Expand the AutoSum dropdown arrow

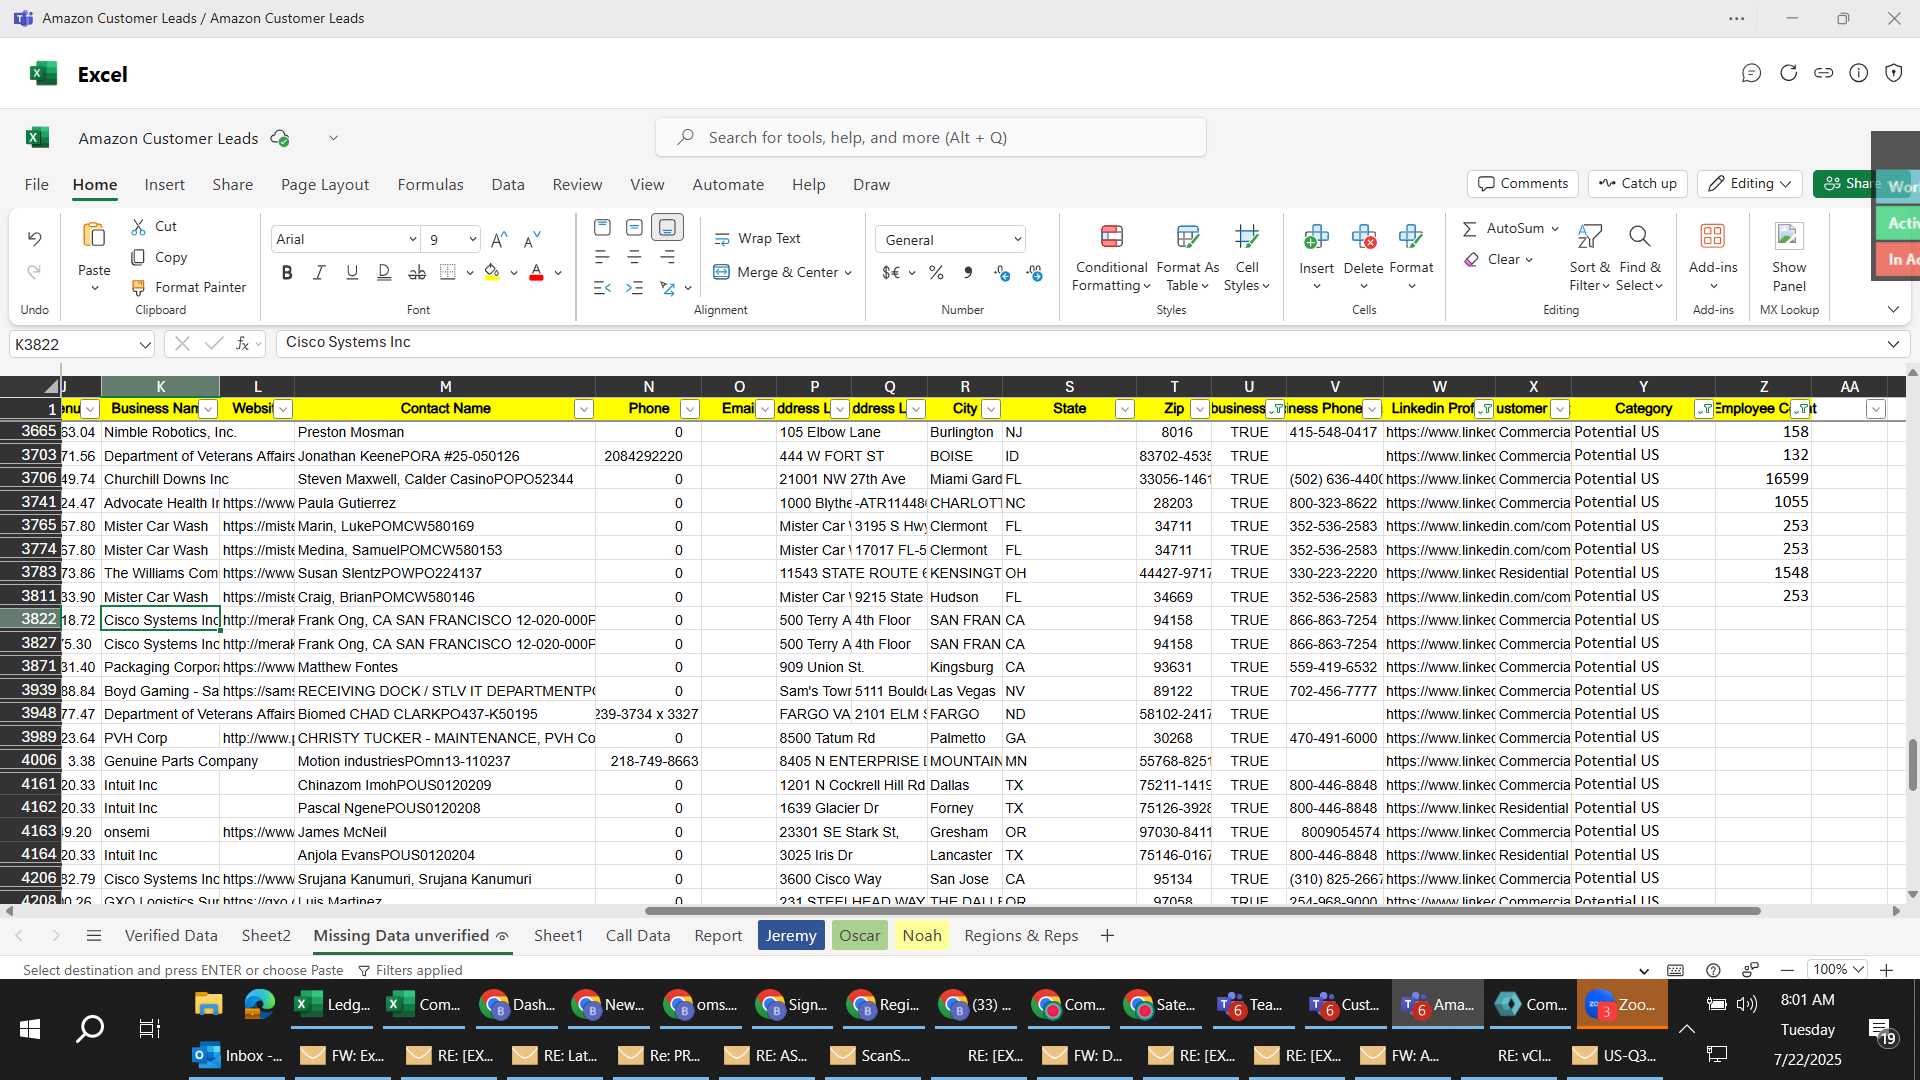[x=1555, y=229]
